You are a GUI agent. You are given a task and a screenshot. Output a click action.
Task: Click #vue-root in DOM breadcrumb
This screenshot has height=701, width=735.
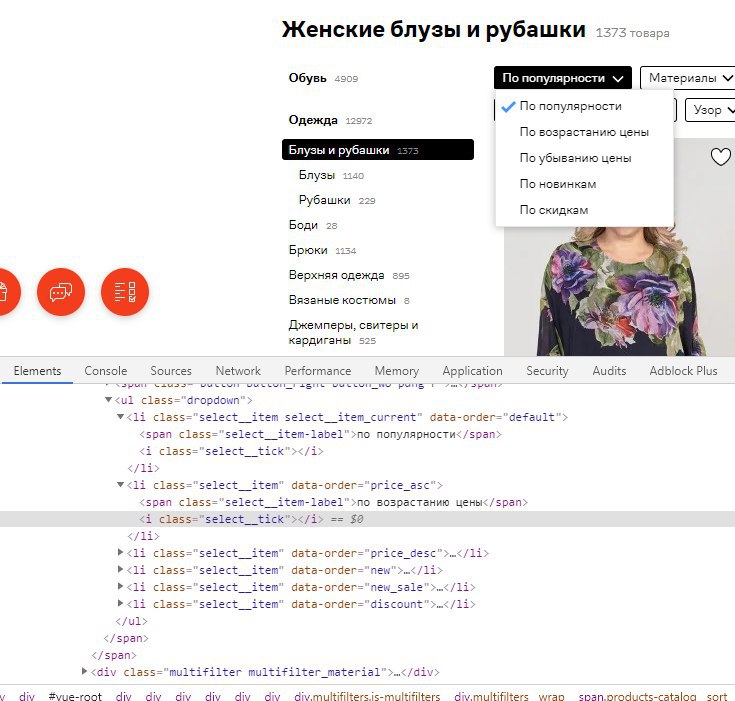(75, 696)
